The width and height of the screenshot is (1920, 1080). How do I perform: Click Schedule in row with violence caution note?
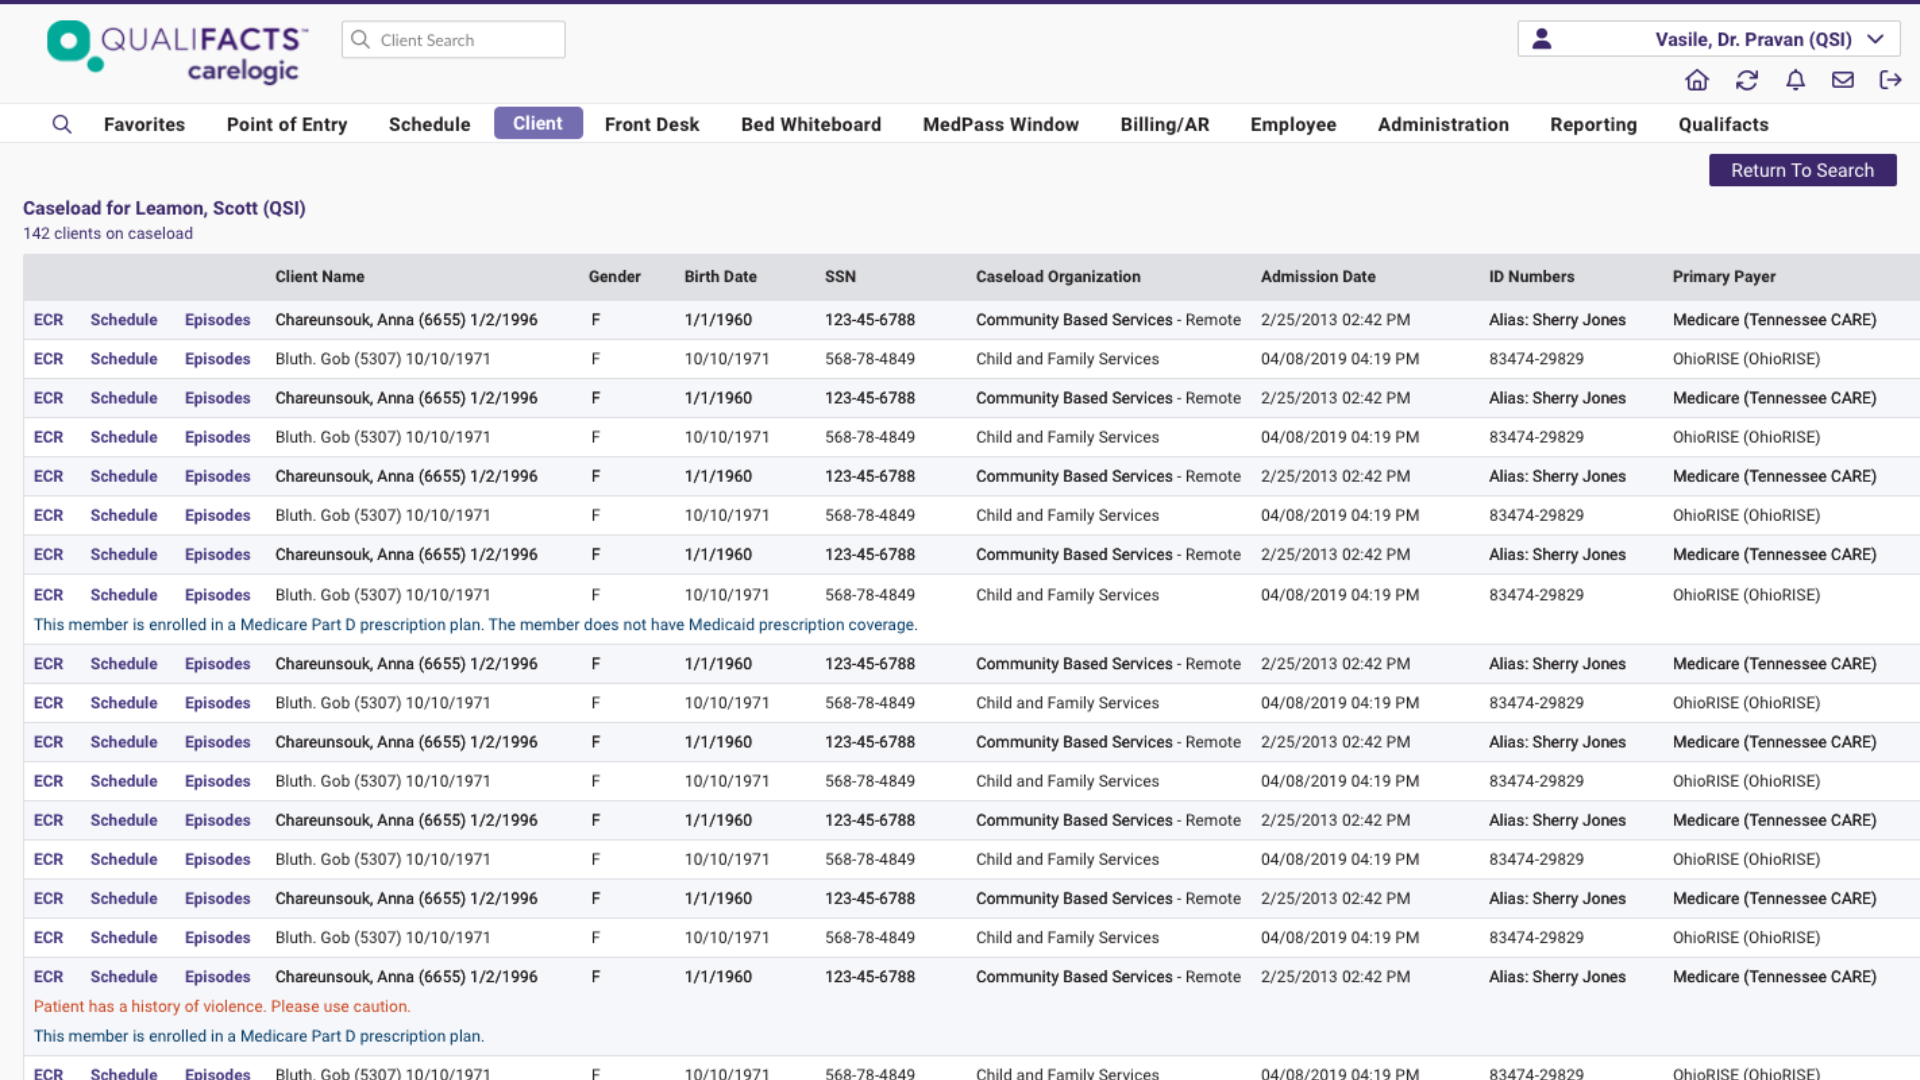pyautogui.click(x=124, y=977)
